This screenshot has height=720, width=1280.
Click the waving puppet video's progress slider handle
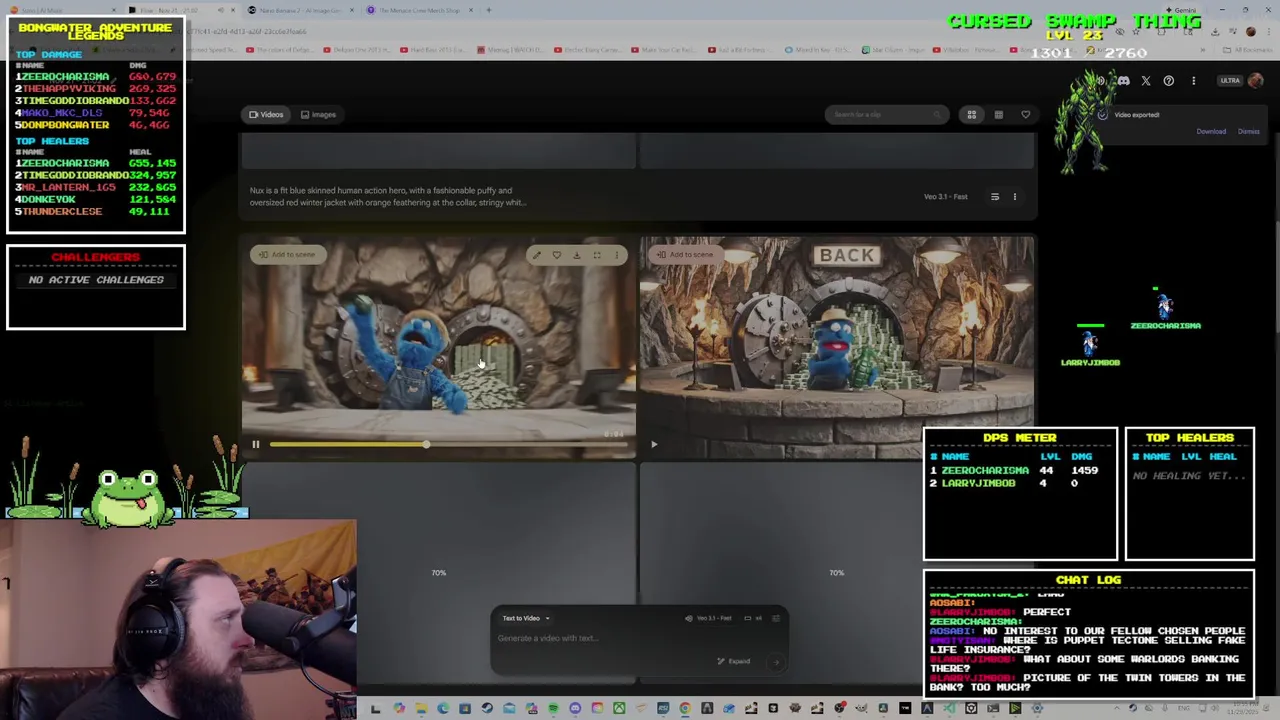coord(426,444)
